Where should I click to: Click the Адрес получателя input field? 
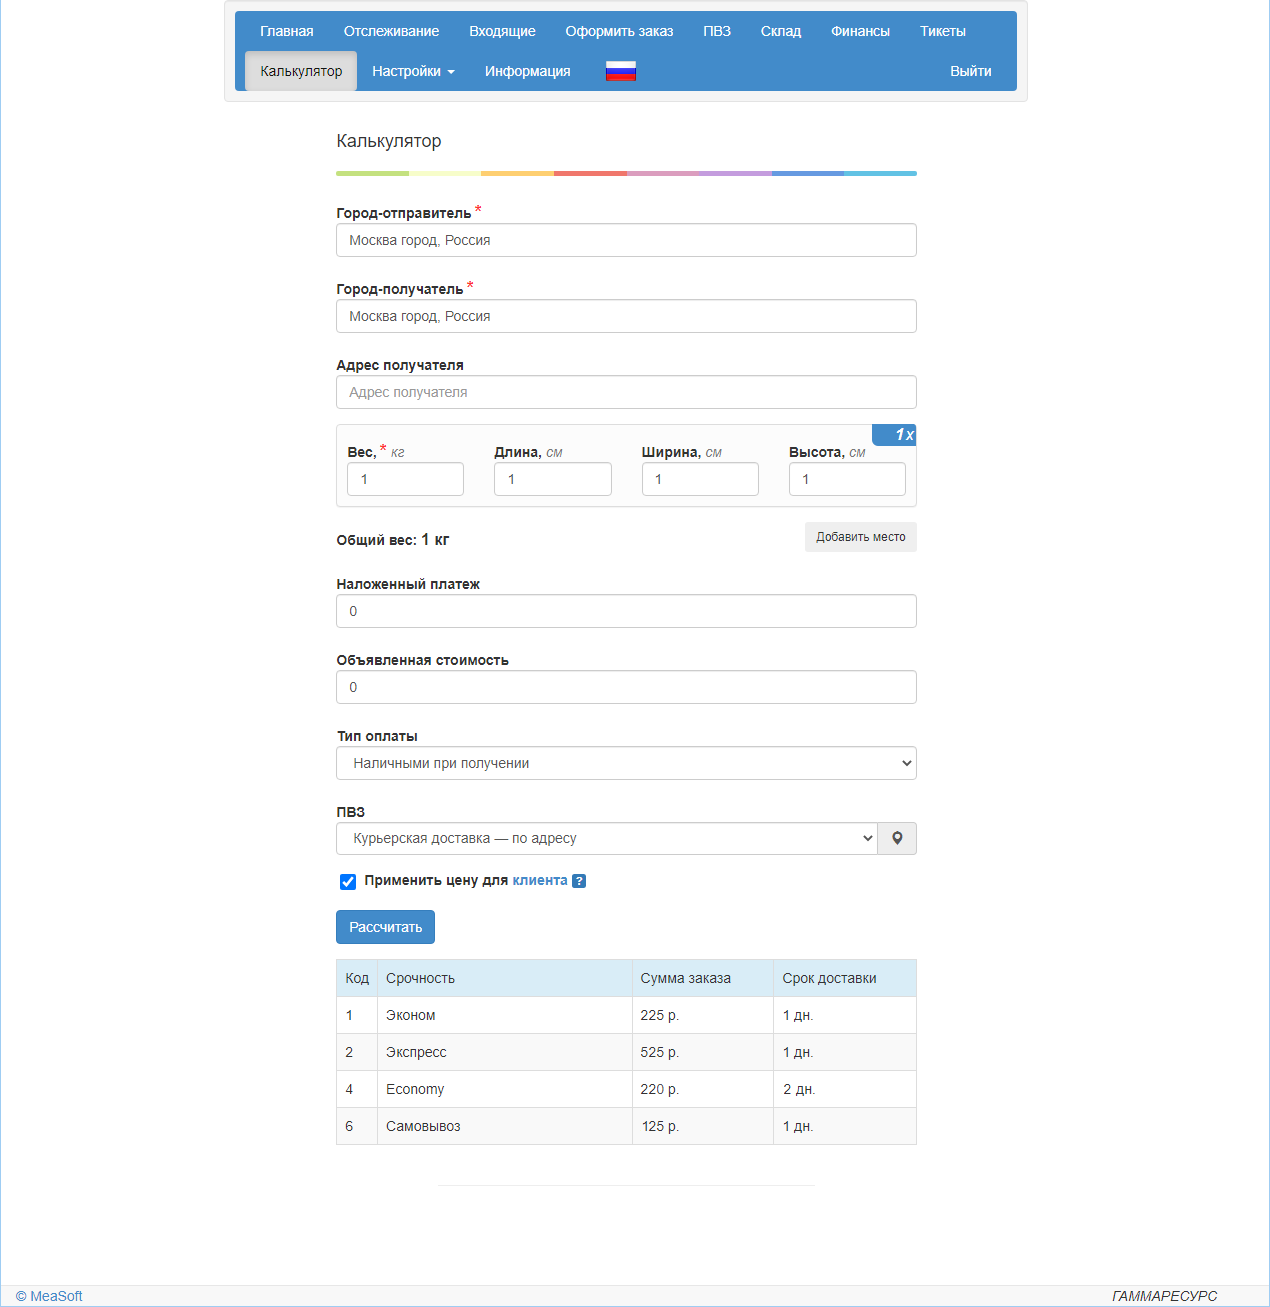(626, 392)
